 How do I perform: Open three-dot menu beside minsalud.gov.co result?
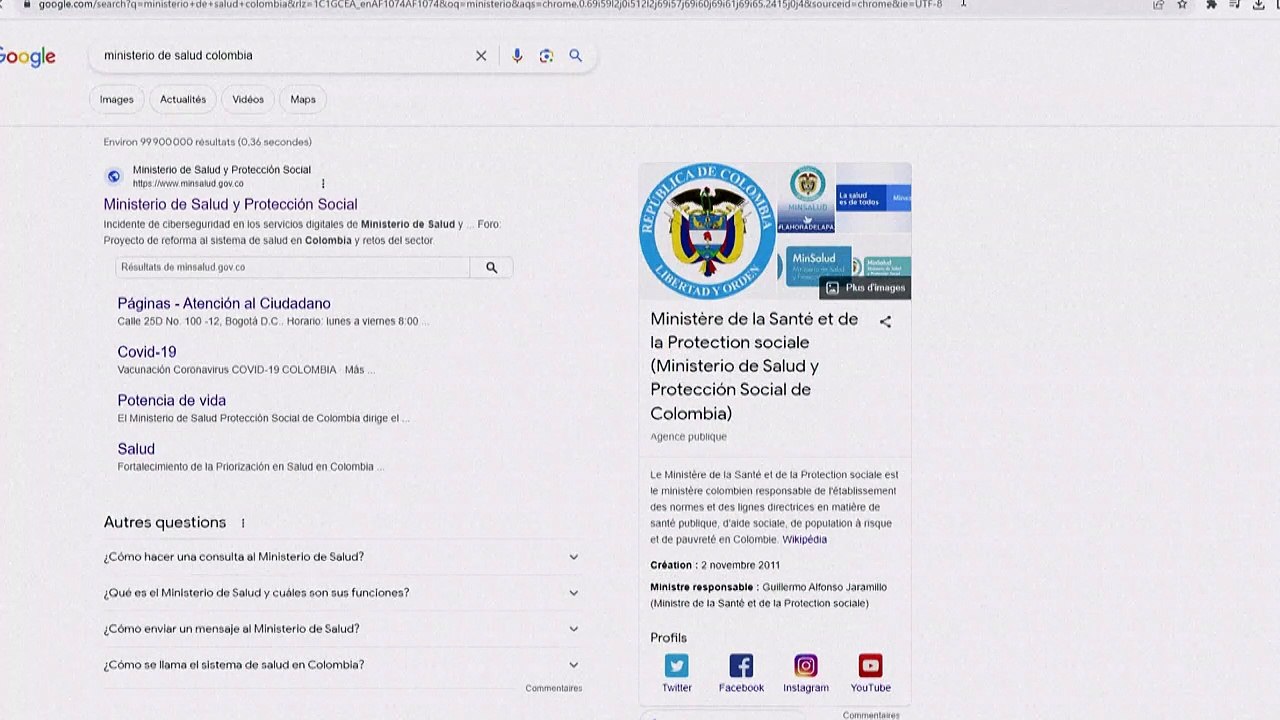(323, 184)
